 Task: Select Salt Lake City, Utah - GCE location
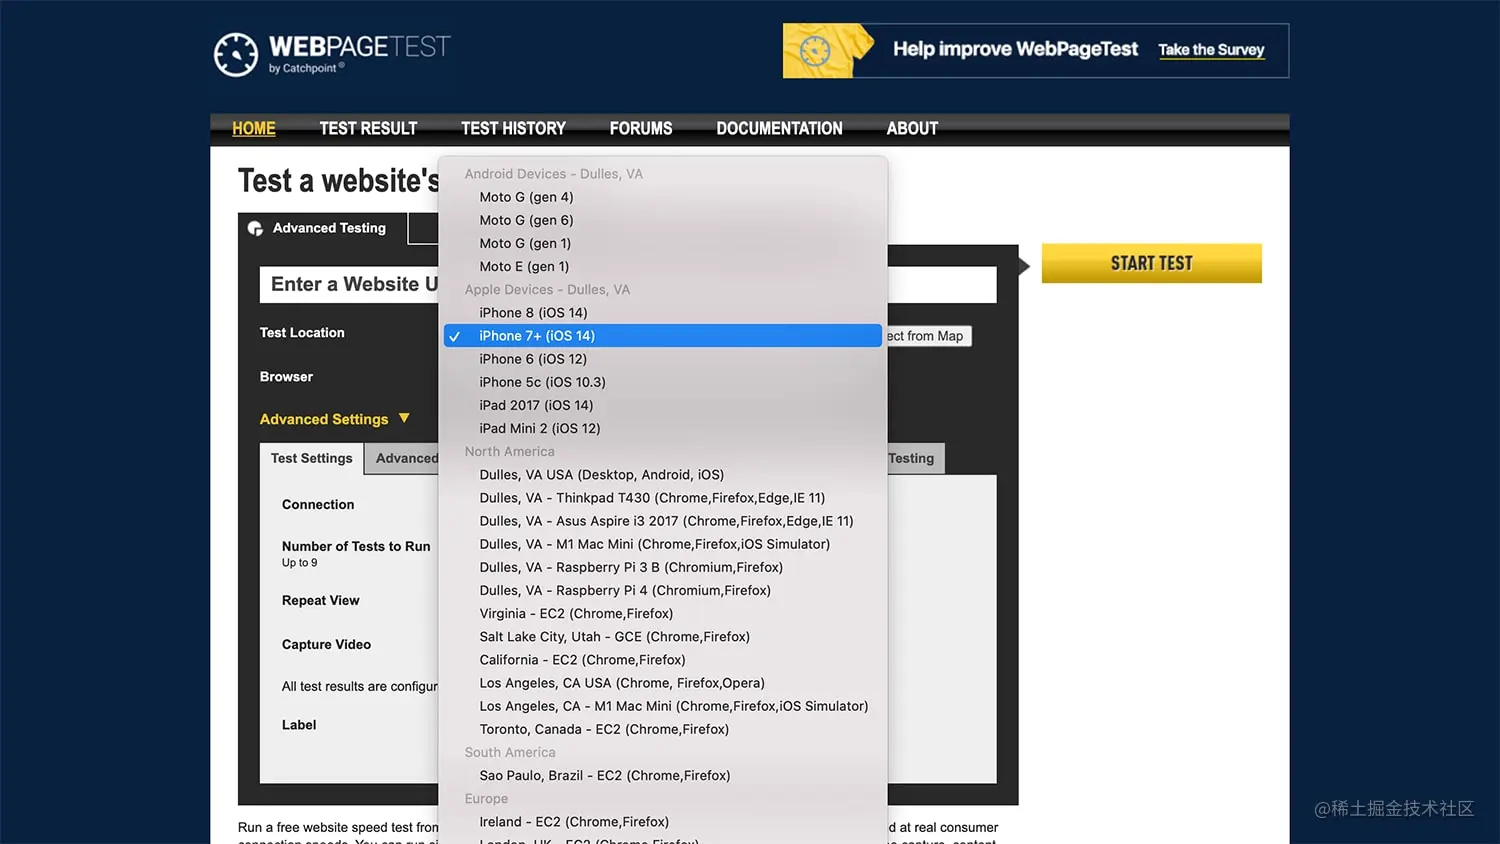662,636
